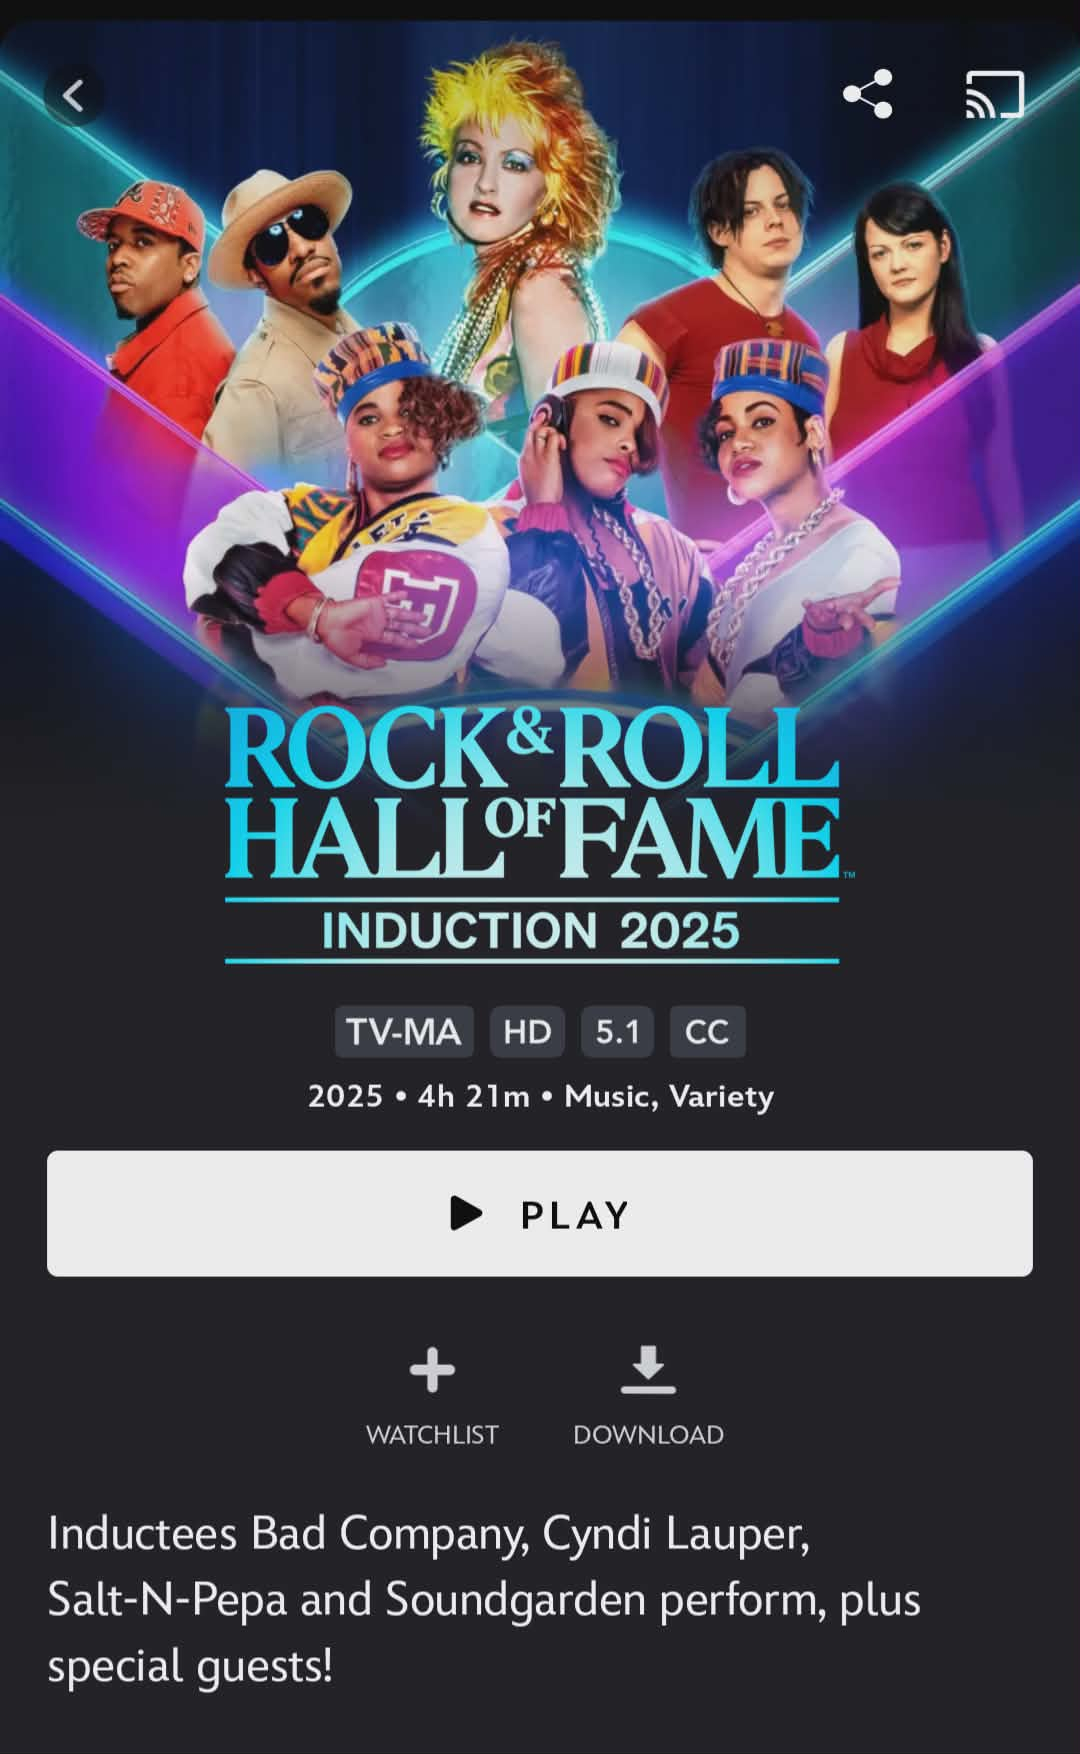This screenshot has height=1754, width=1080.
Task: Tap the Music, Variety genre text
Action: (x=669, y=1097)
